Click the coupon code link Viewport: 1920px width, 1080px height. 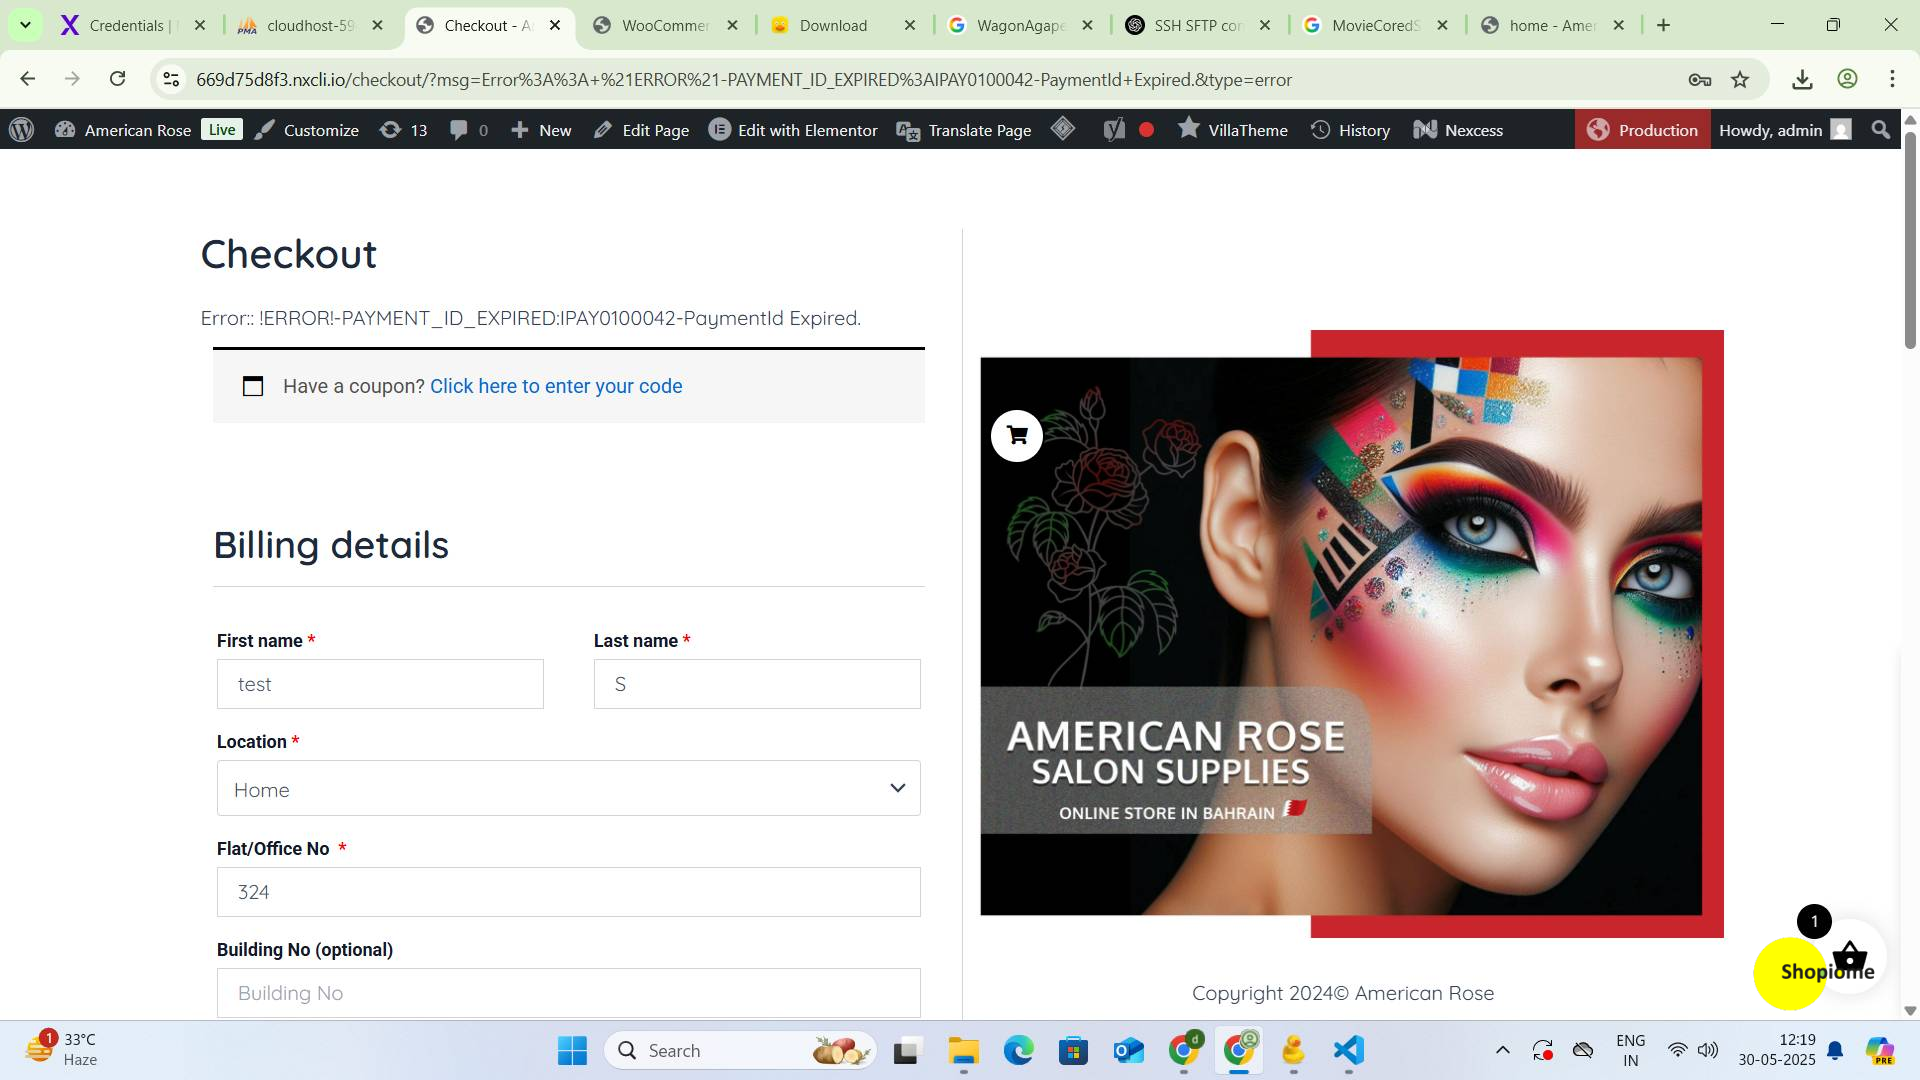pyautogui.click(x=556, y=386)
